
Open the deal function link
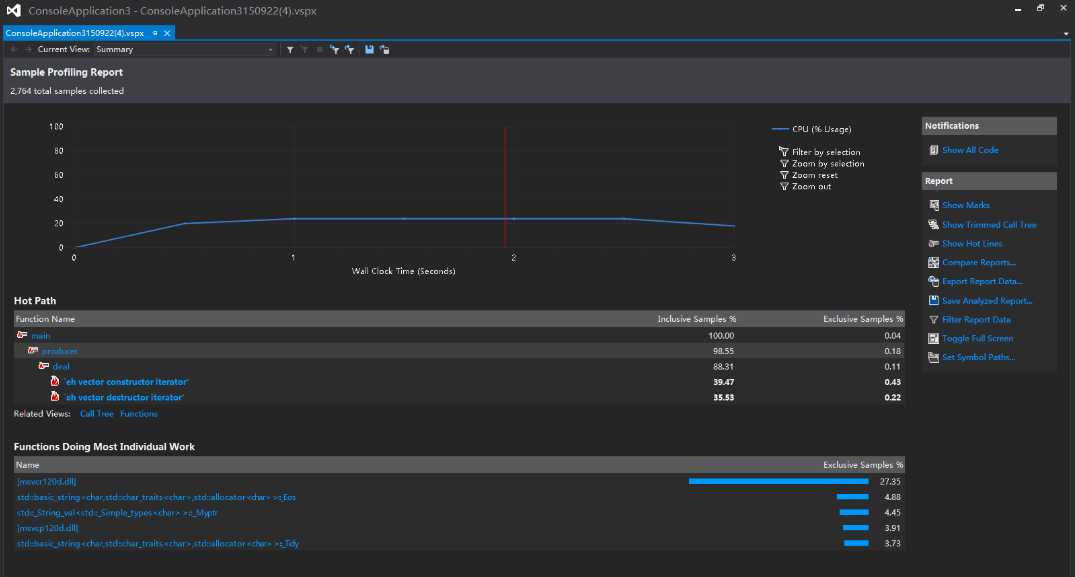(x=61, y=367)
